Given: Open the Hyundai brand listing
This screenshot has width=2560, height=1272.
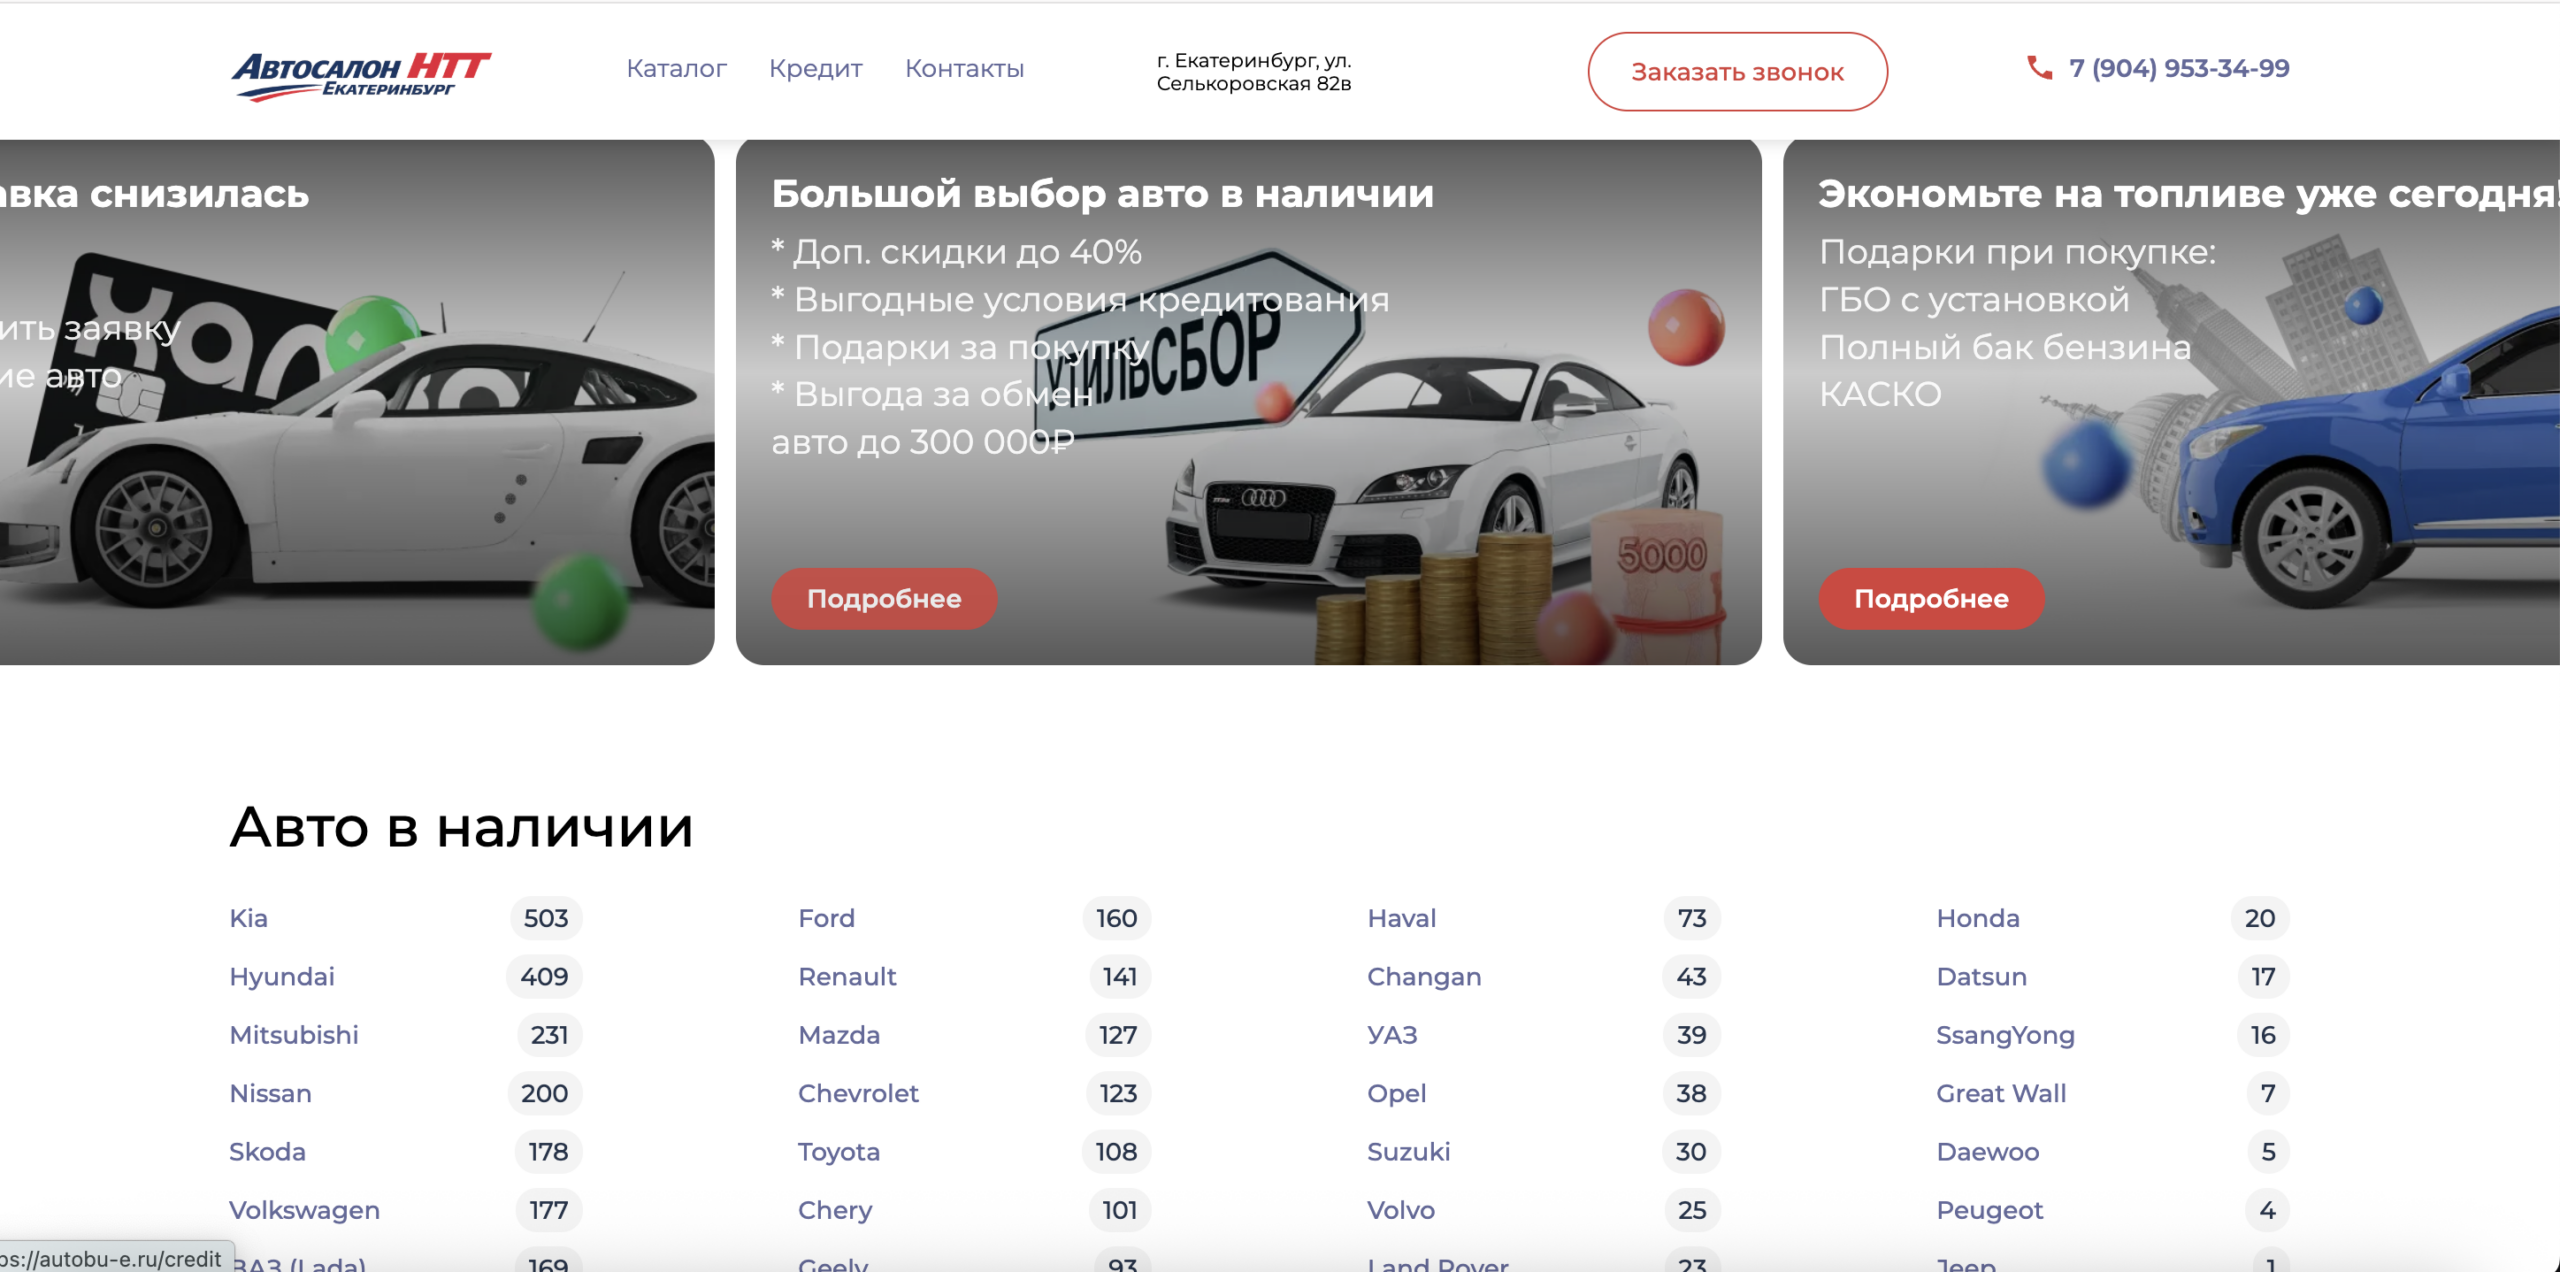Looking at the screenshot, I should (282, 976).
